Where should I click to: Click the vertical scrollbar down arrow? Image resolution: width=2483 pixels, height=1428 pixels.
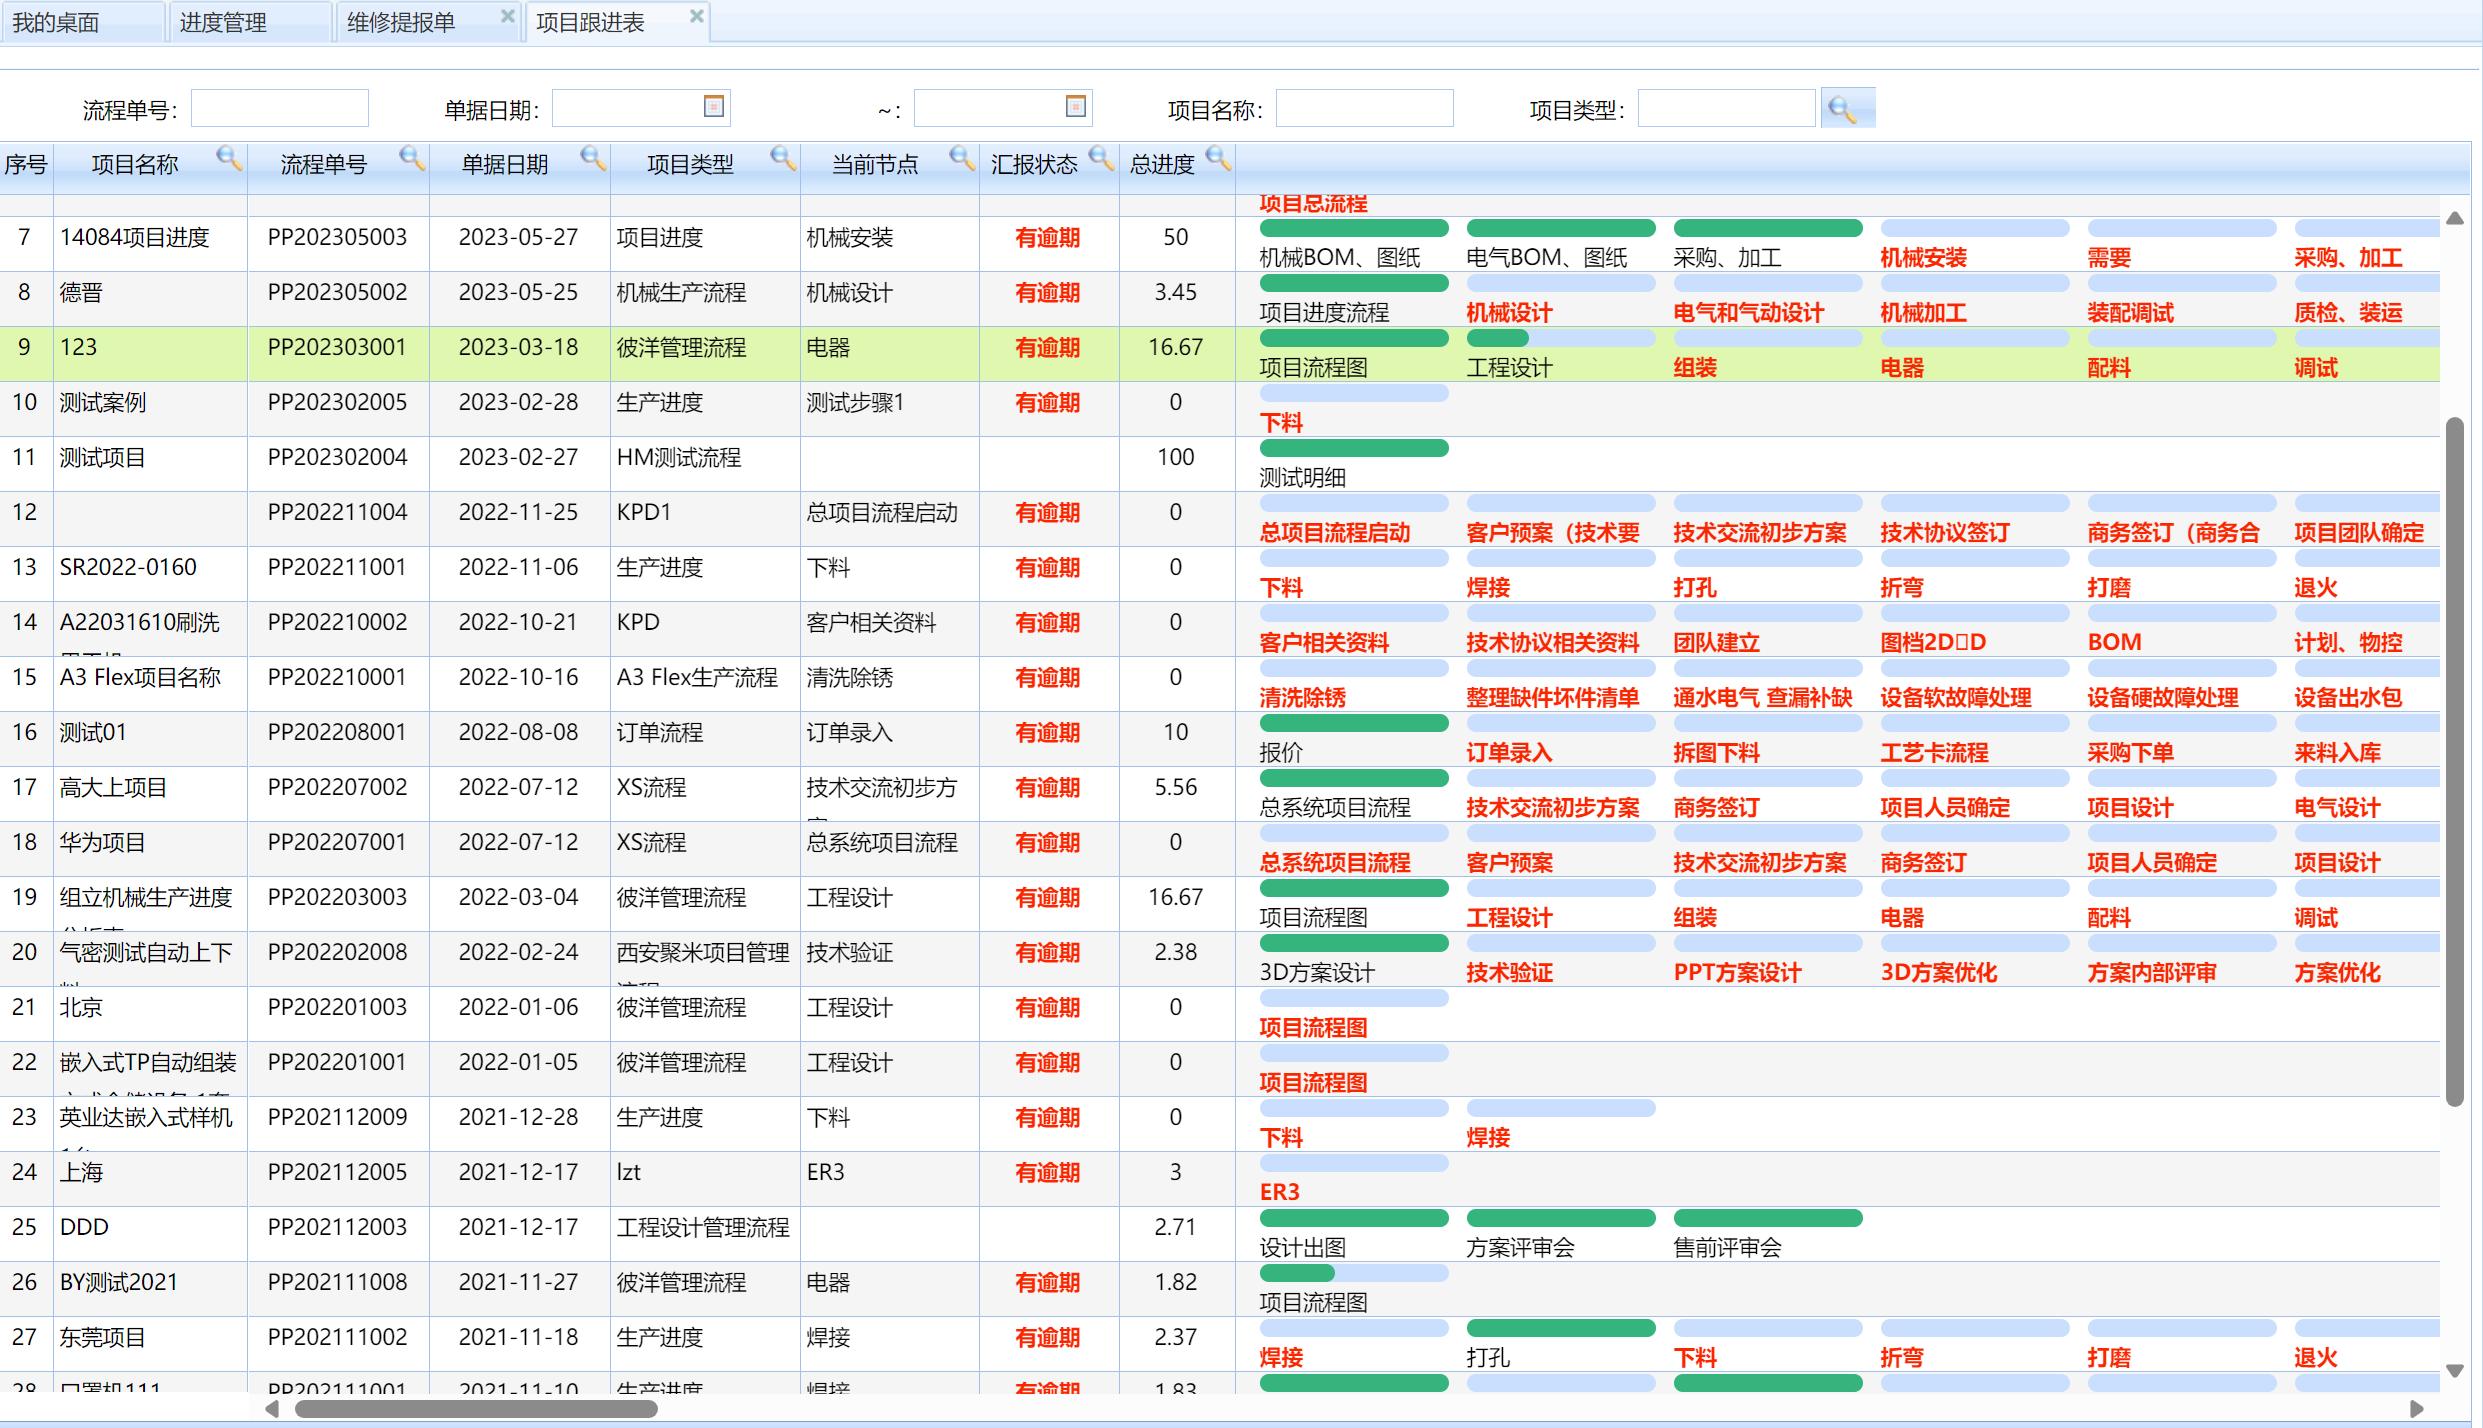[2454, 1371]
